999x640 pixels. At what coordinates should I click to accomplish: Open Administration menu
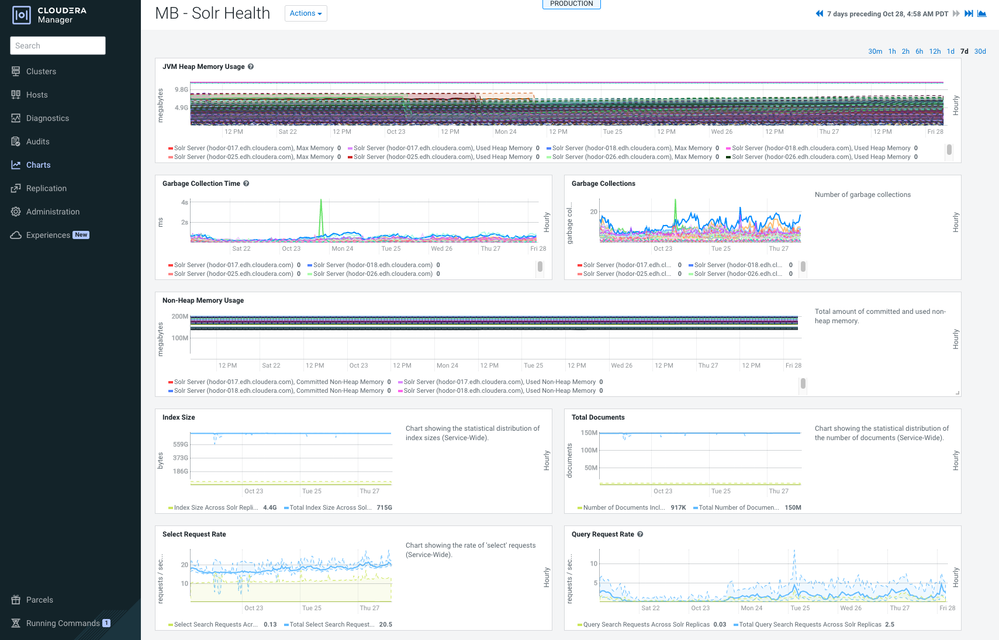(x=53, y=211)
